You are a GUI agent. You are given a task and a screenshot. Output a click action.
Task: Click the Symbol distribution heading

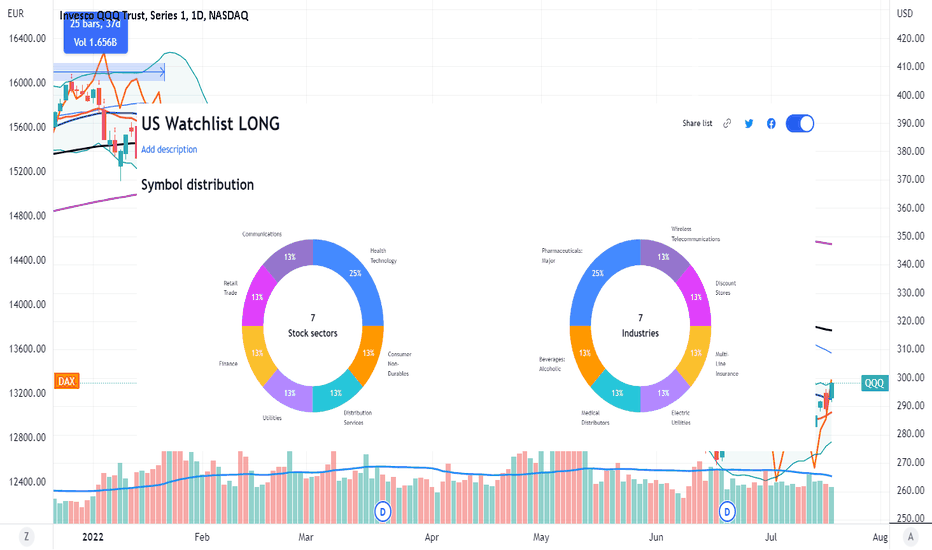[x=197, y=185]
